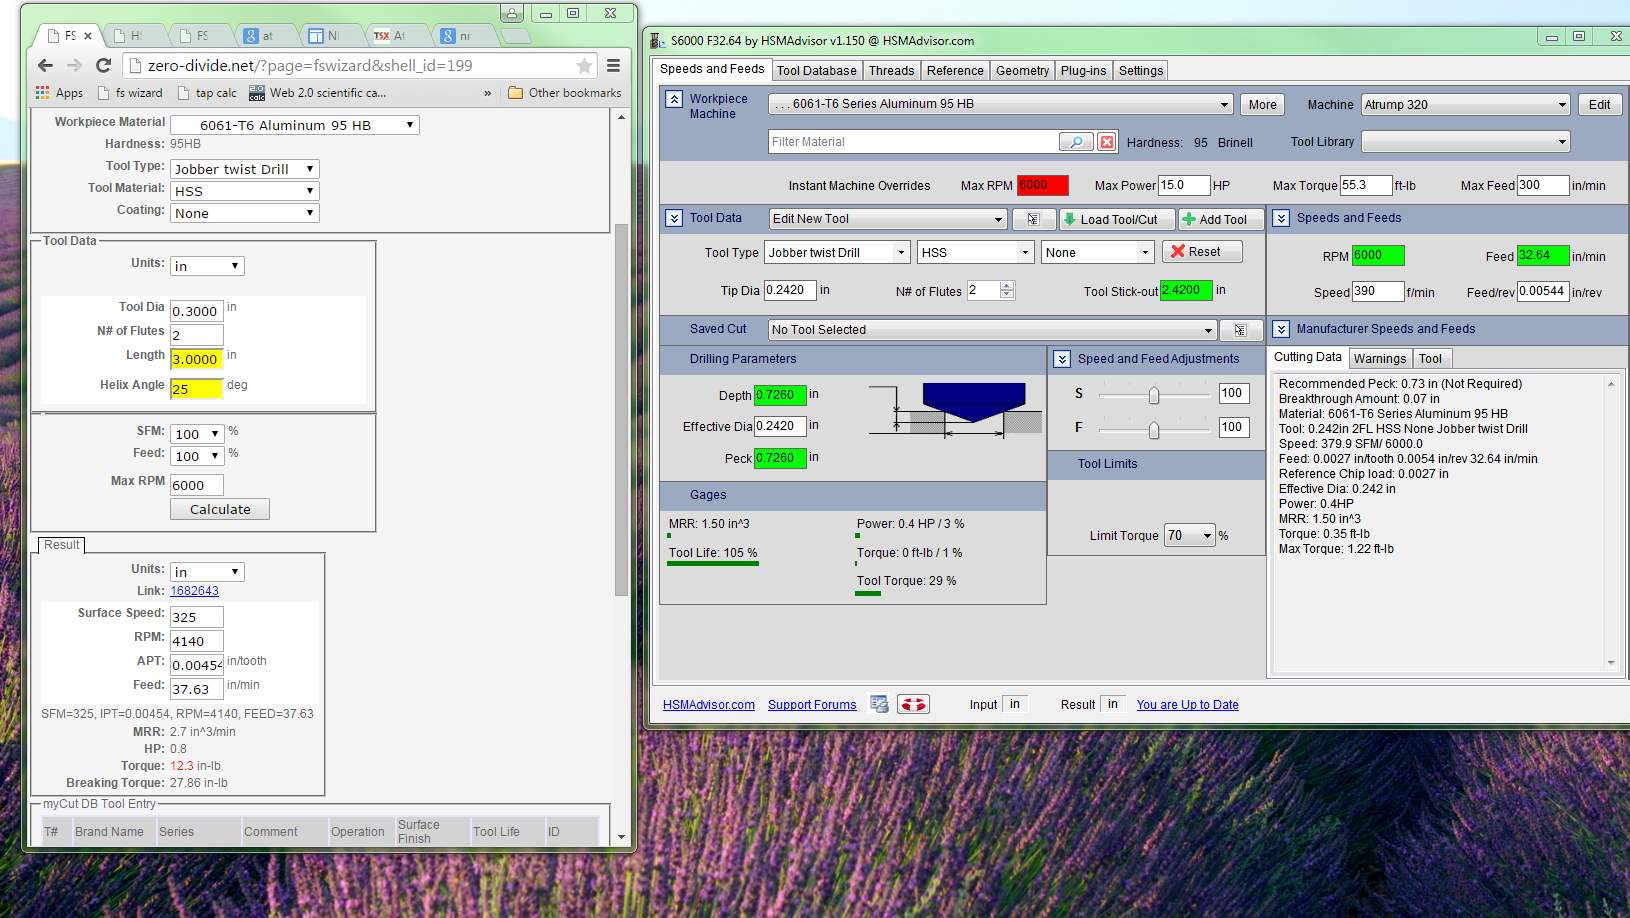The image size is (1630, 918).
Task: Clear the material filter with red X
Action: 1107,142
